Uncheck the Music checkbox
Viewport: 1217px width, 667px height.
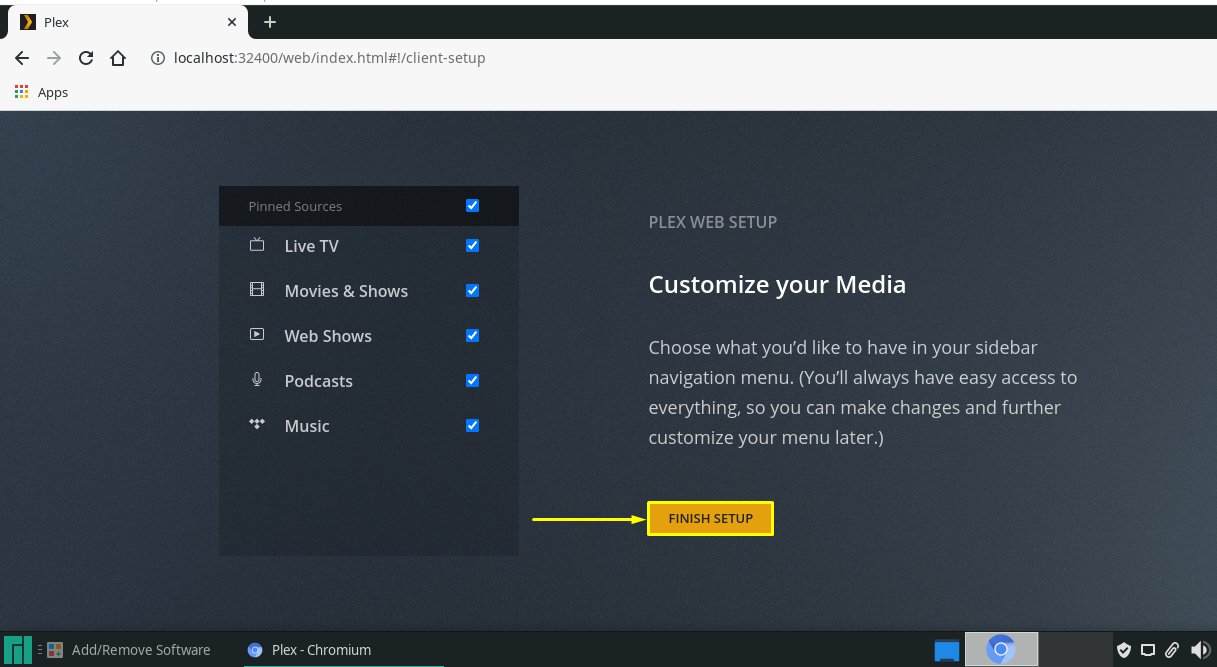point(473,426)
